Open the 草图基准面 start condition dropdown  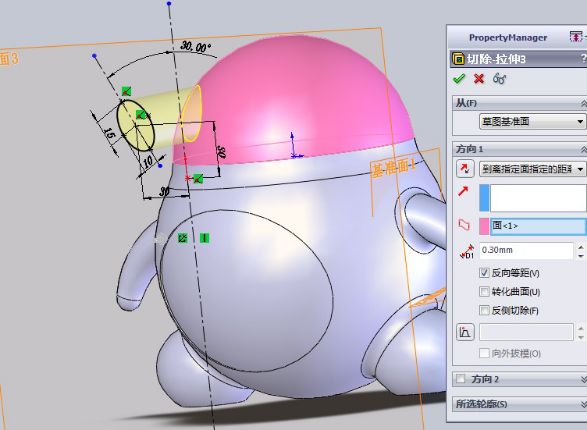point(532,122)
